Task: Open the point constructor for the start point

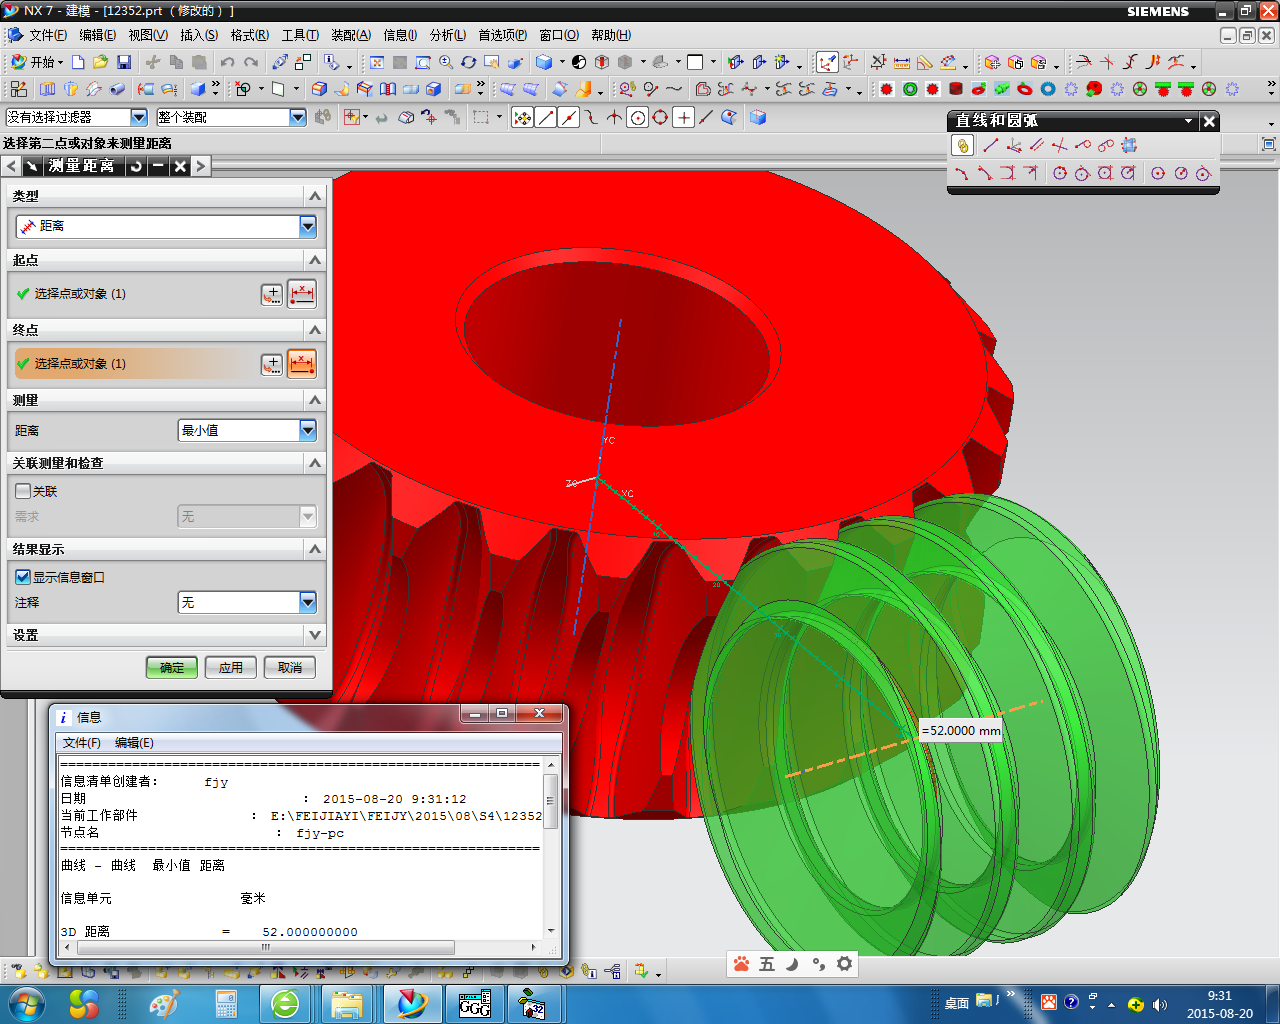Action: point(272,294)
